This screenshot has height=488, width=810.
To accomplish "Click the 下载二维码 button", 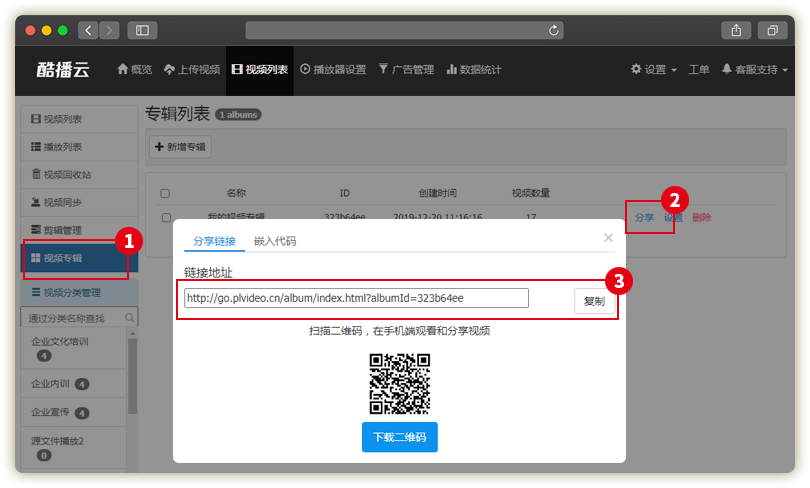I will coord(399,438).
